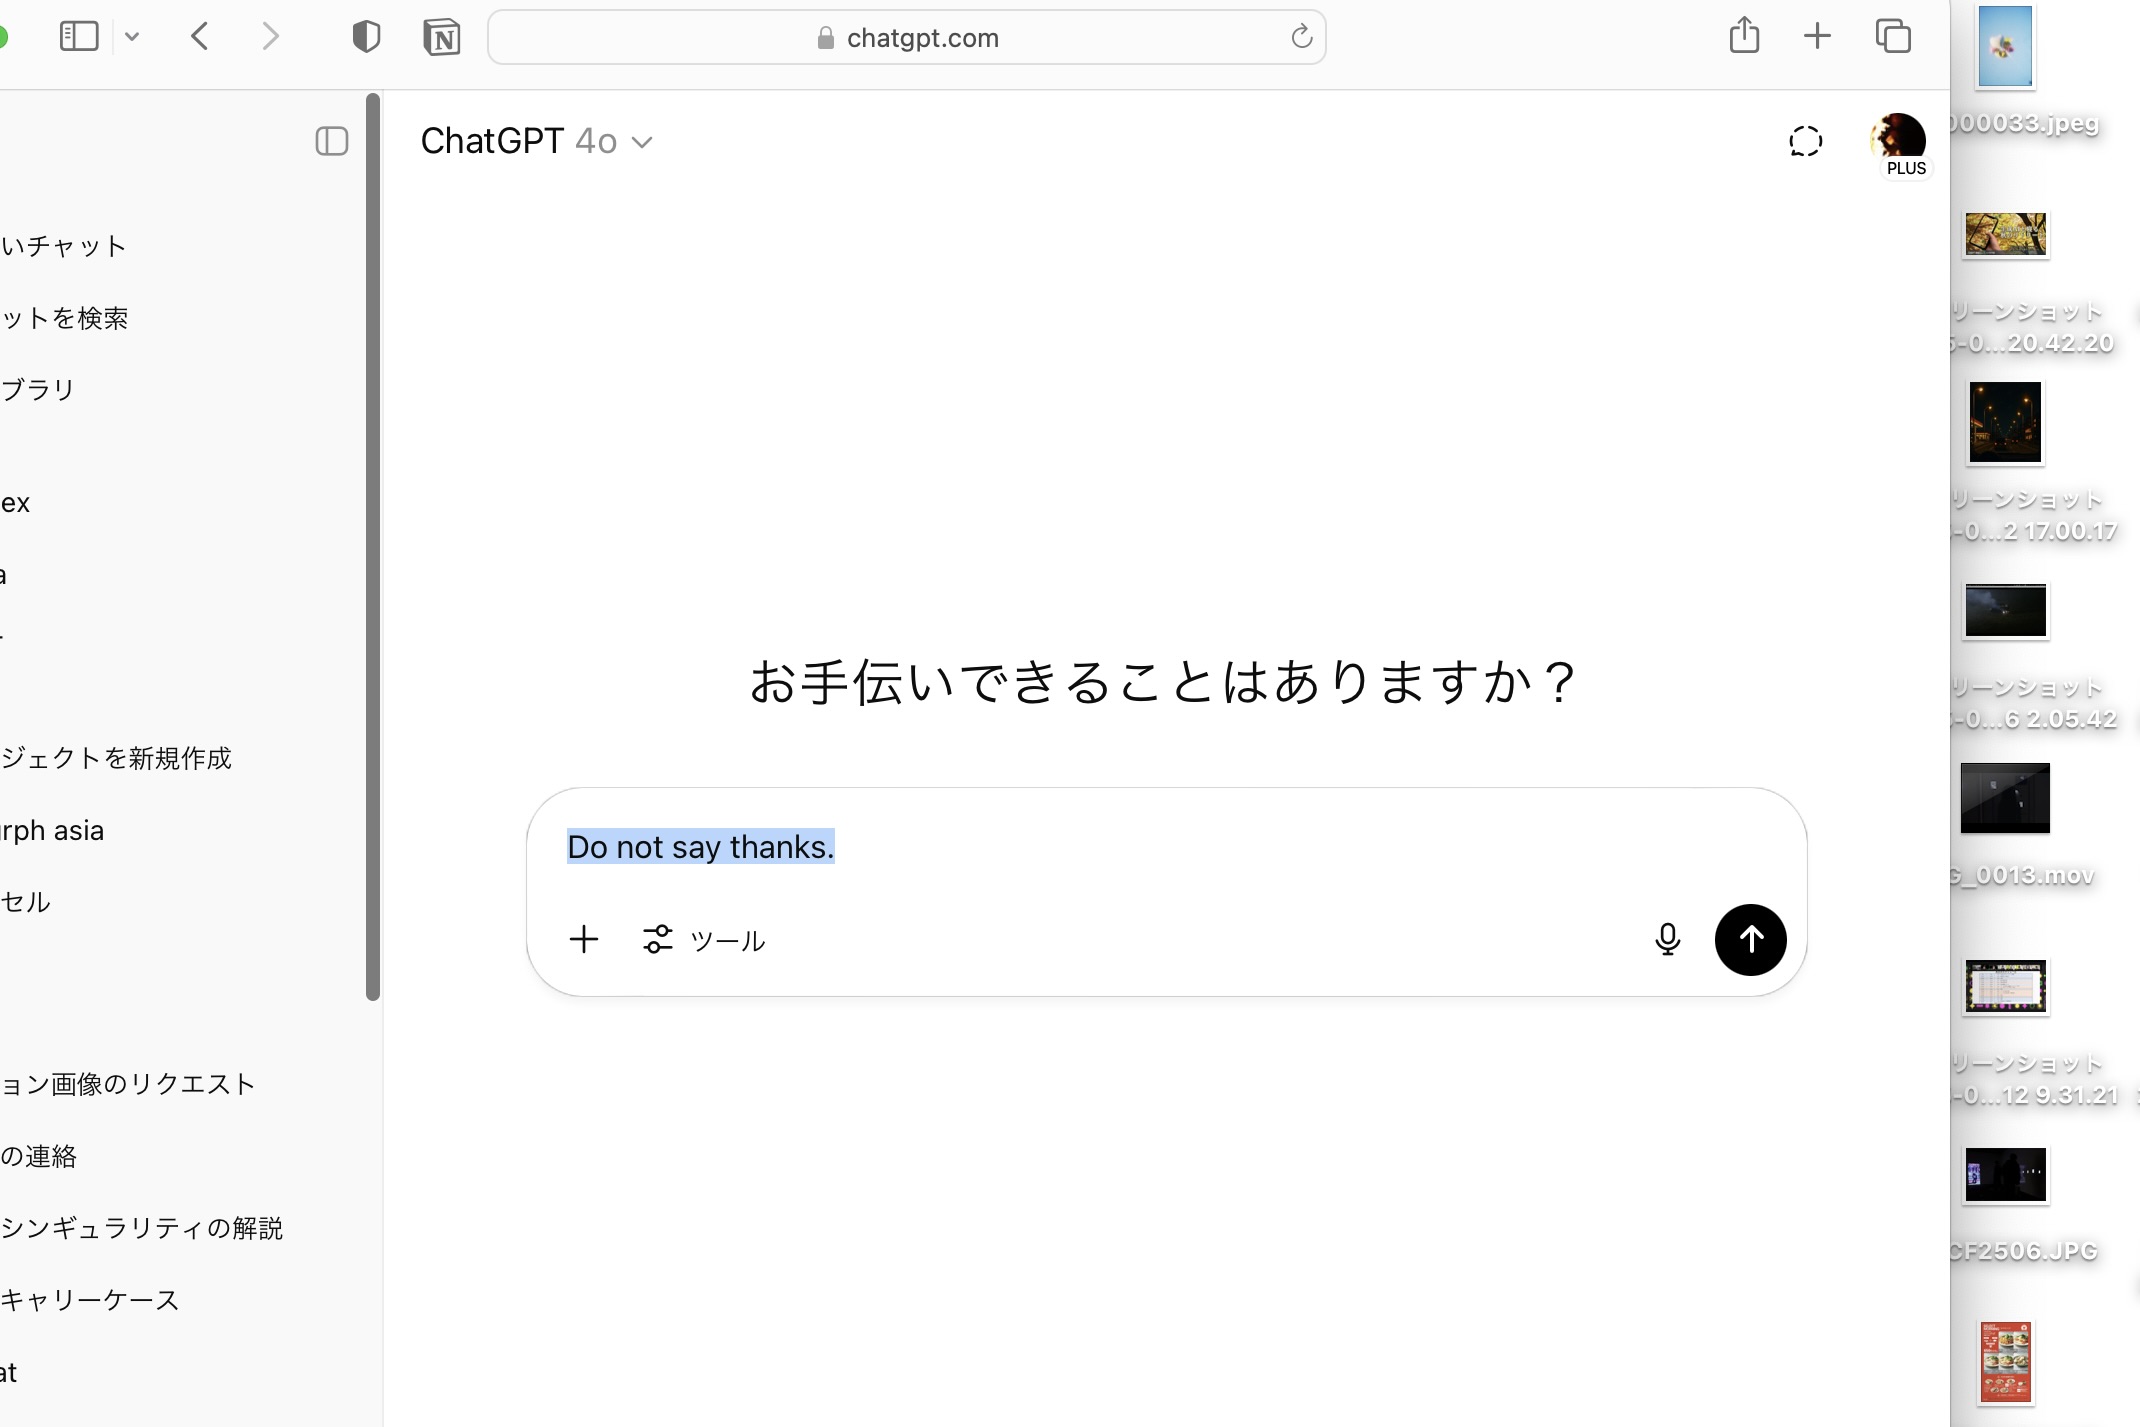Open the ツール tools menu

[704, 940]
